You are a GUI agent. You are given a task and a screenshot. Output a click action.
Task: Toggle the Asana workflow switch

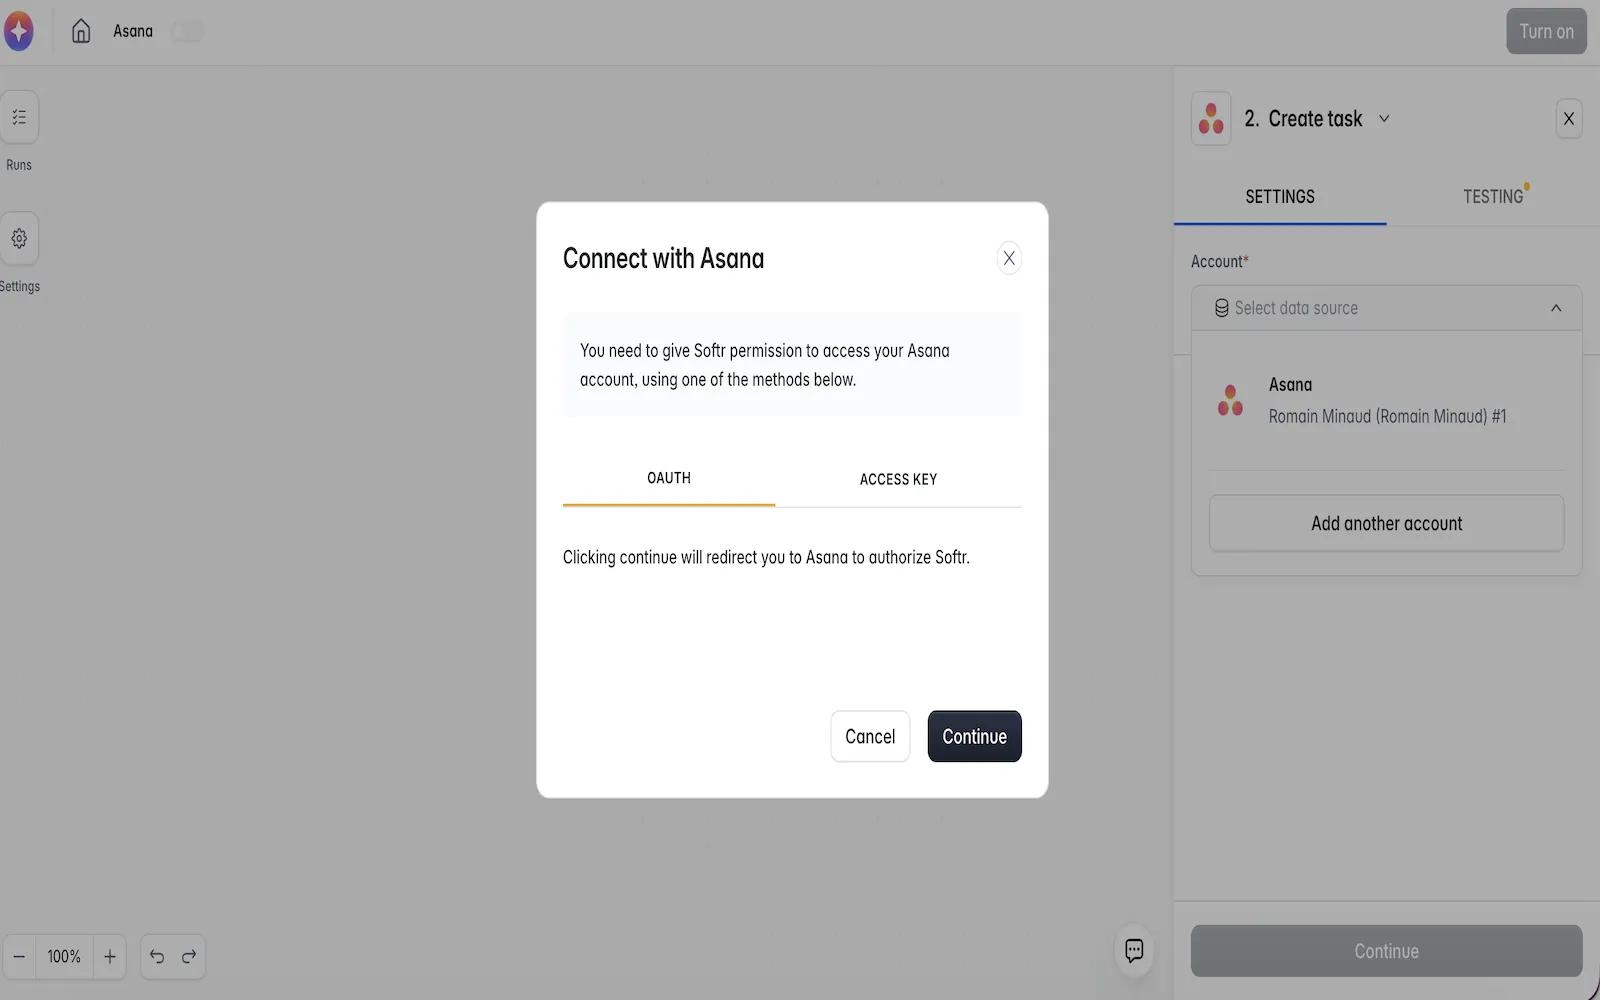point(187,31)
